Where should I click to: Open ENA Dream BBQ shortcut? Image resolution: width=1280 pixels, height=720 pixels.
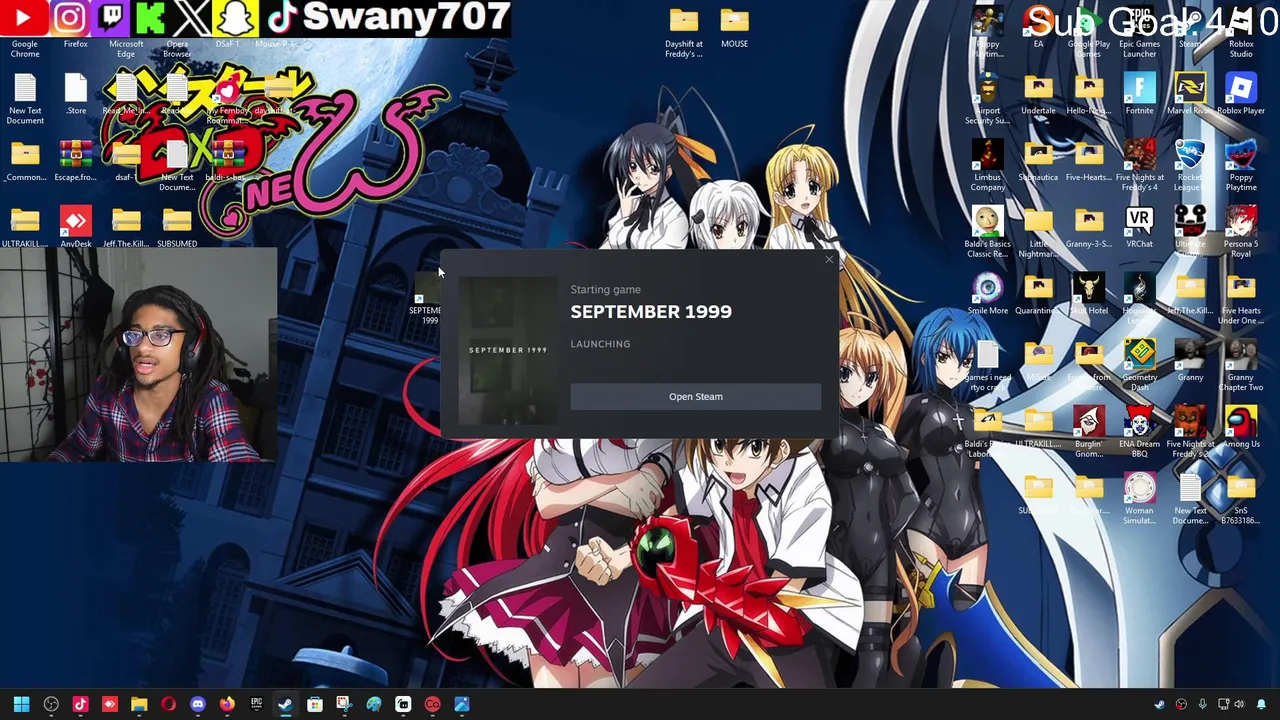1139,432
